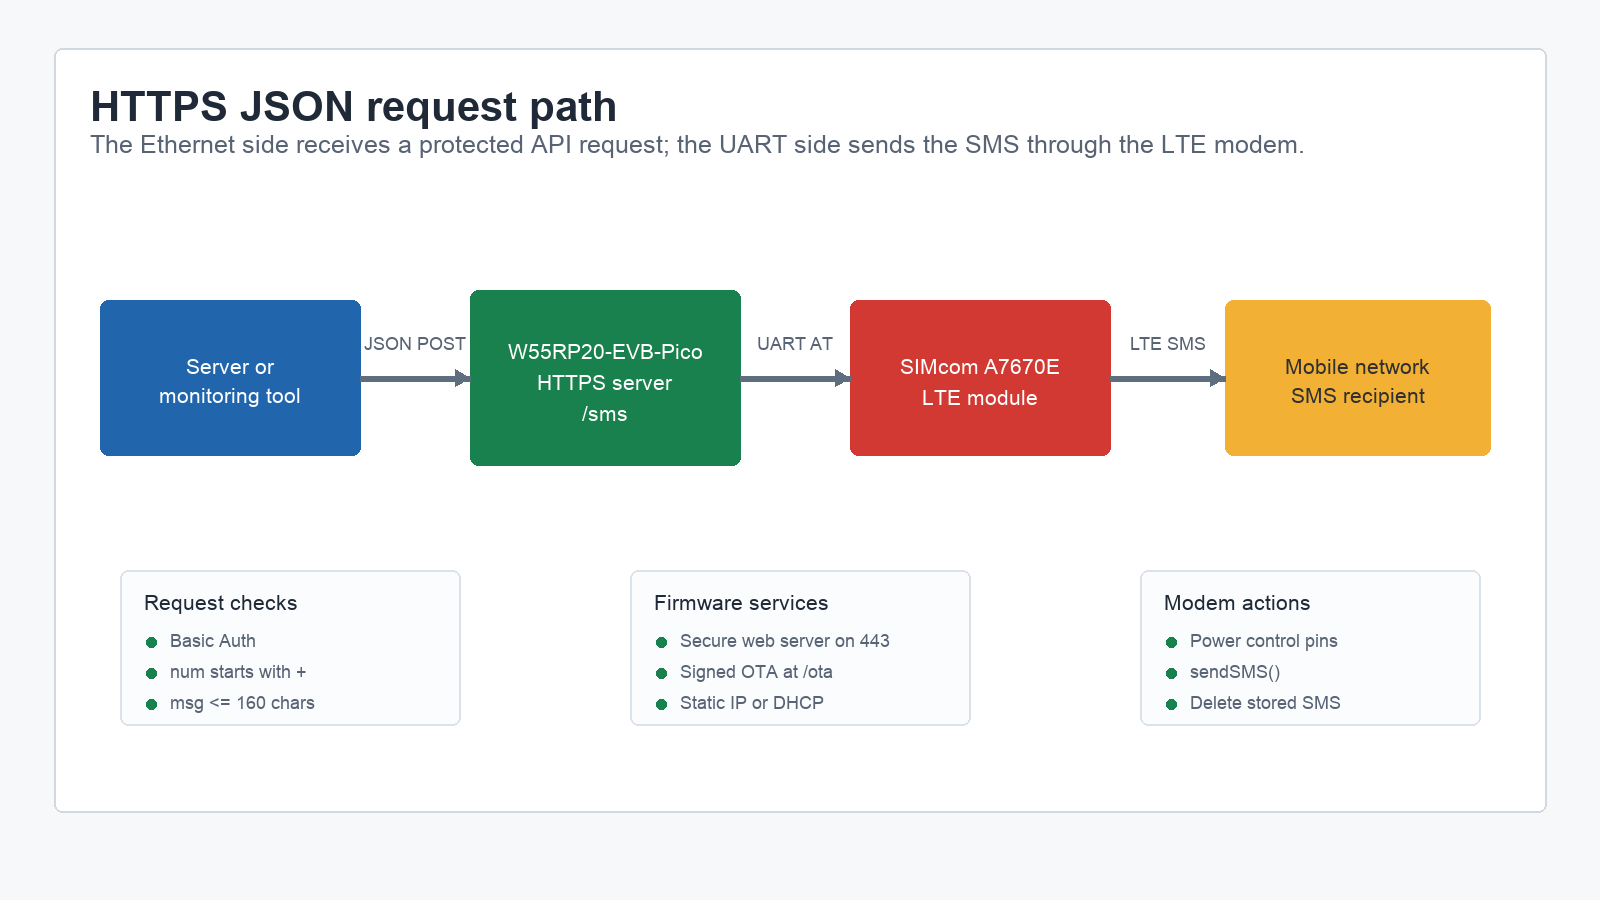Select the Request checks heading

(x=221, y=603)
